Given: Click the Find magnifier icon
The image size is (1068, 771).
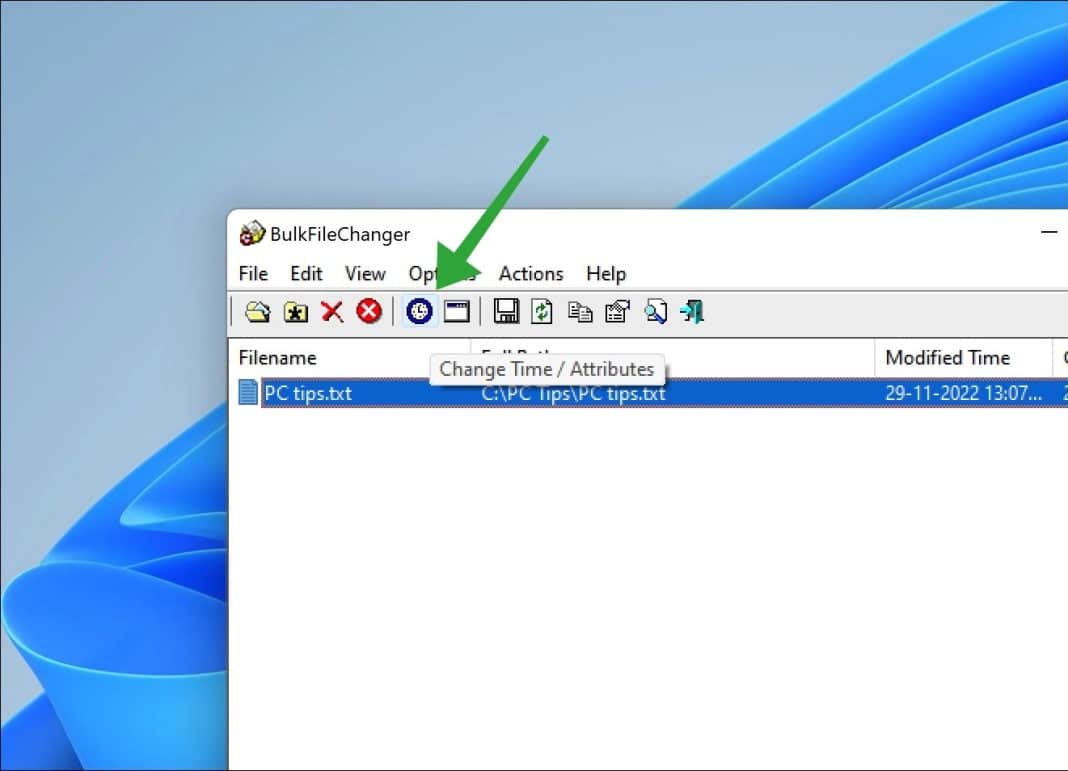Looking at the screenshot, I should (x=655, y=312).
